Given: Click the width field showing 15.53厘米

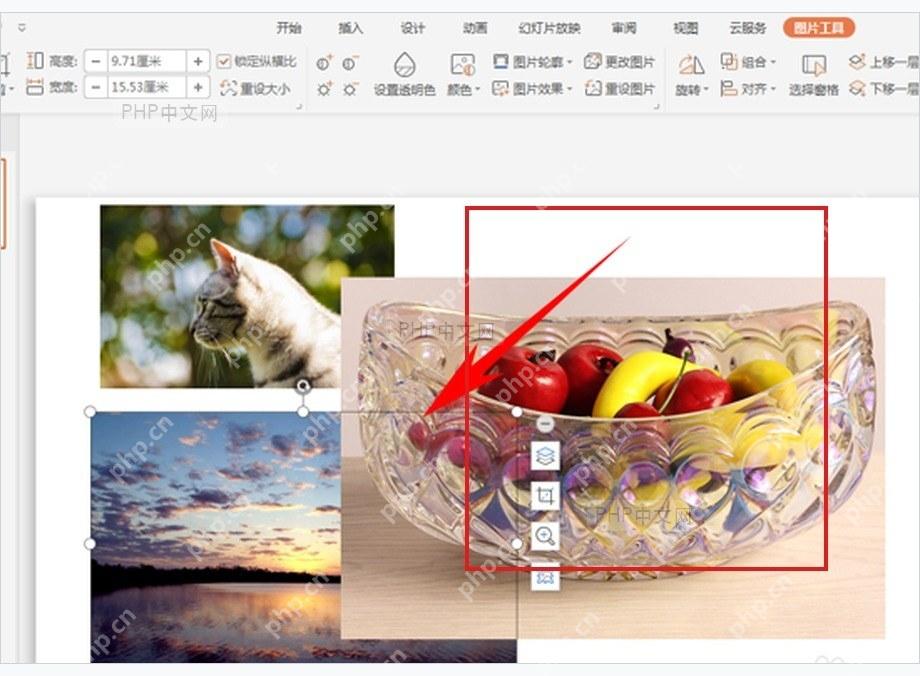Looking at the screenshot, I should pos(147,87).
